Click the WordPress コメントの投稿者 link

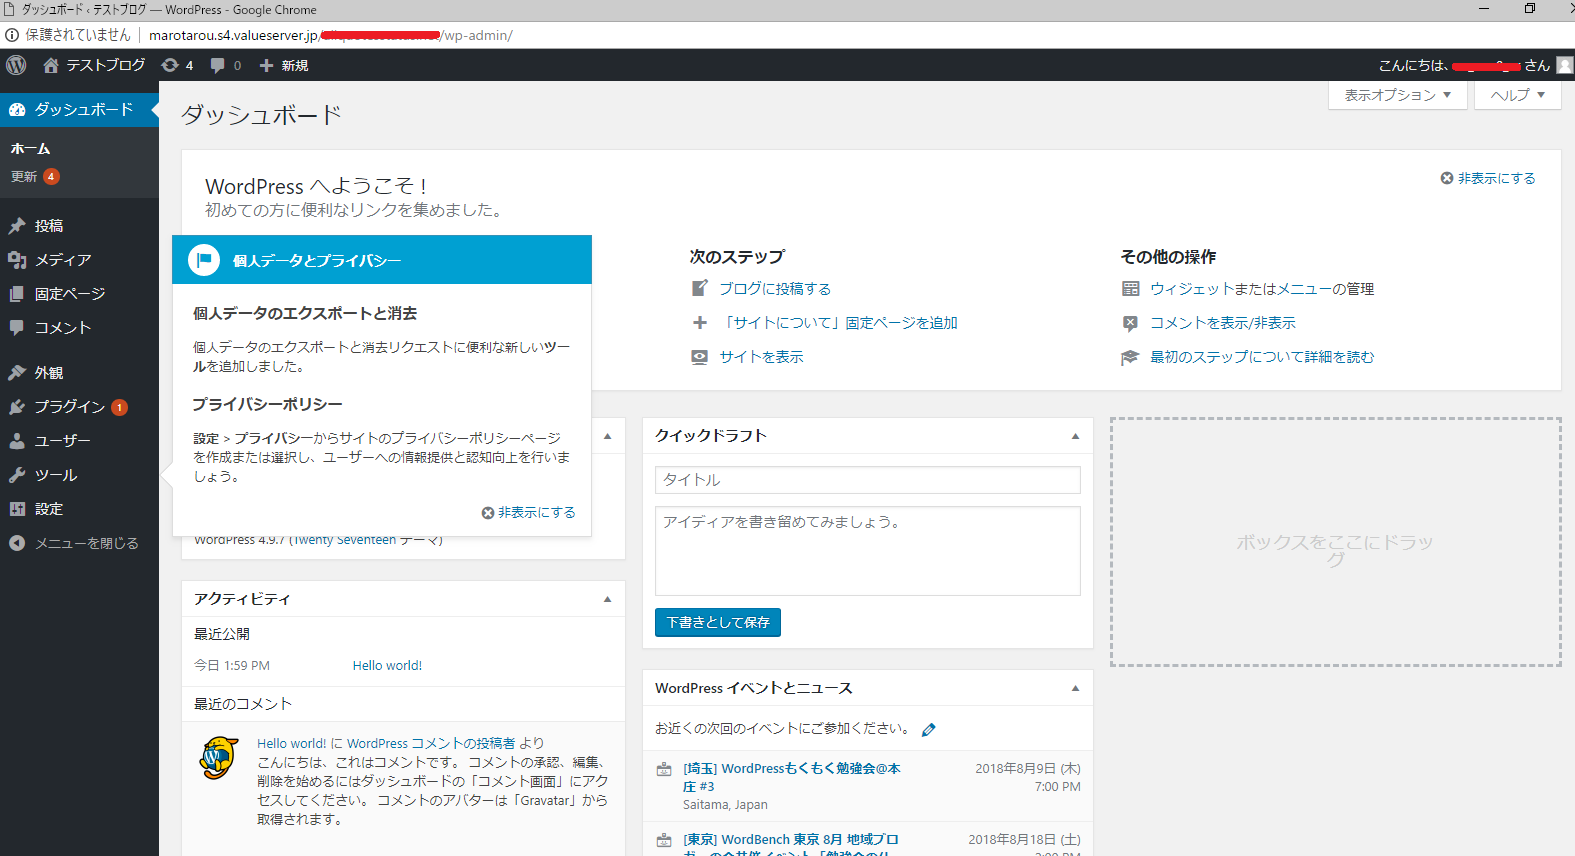click(x=431, y=743)
